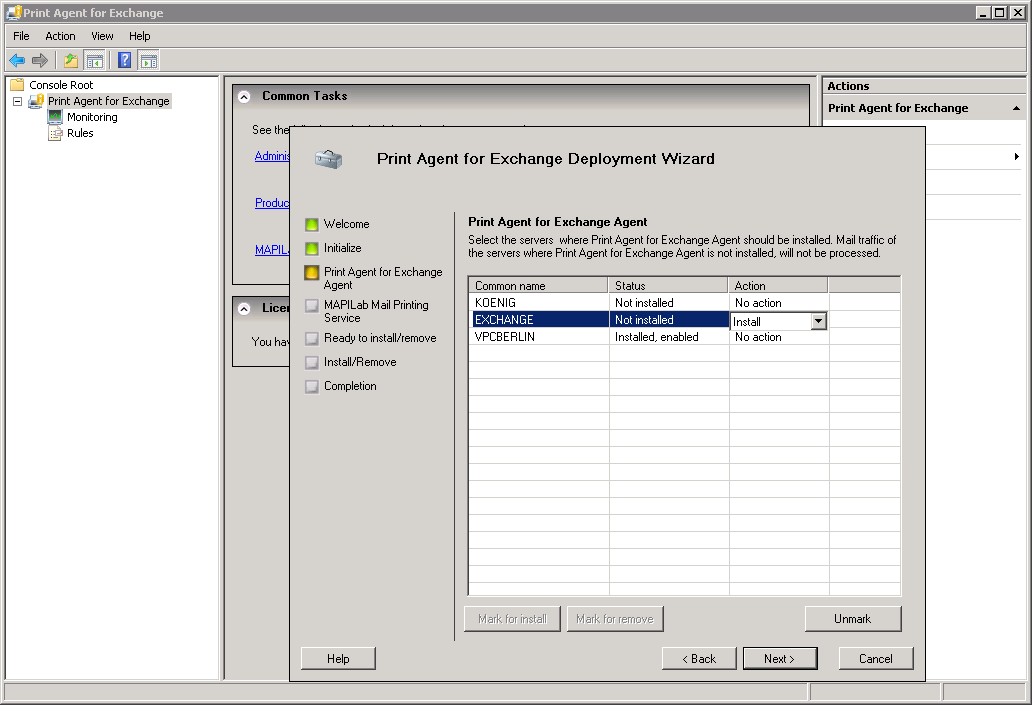Select Monitoring in the console tree
1032x705 pixels.
click(x=92, y=117)
